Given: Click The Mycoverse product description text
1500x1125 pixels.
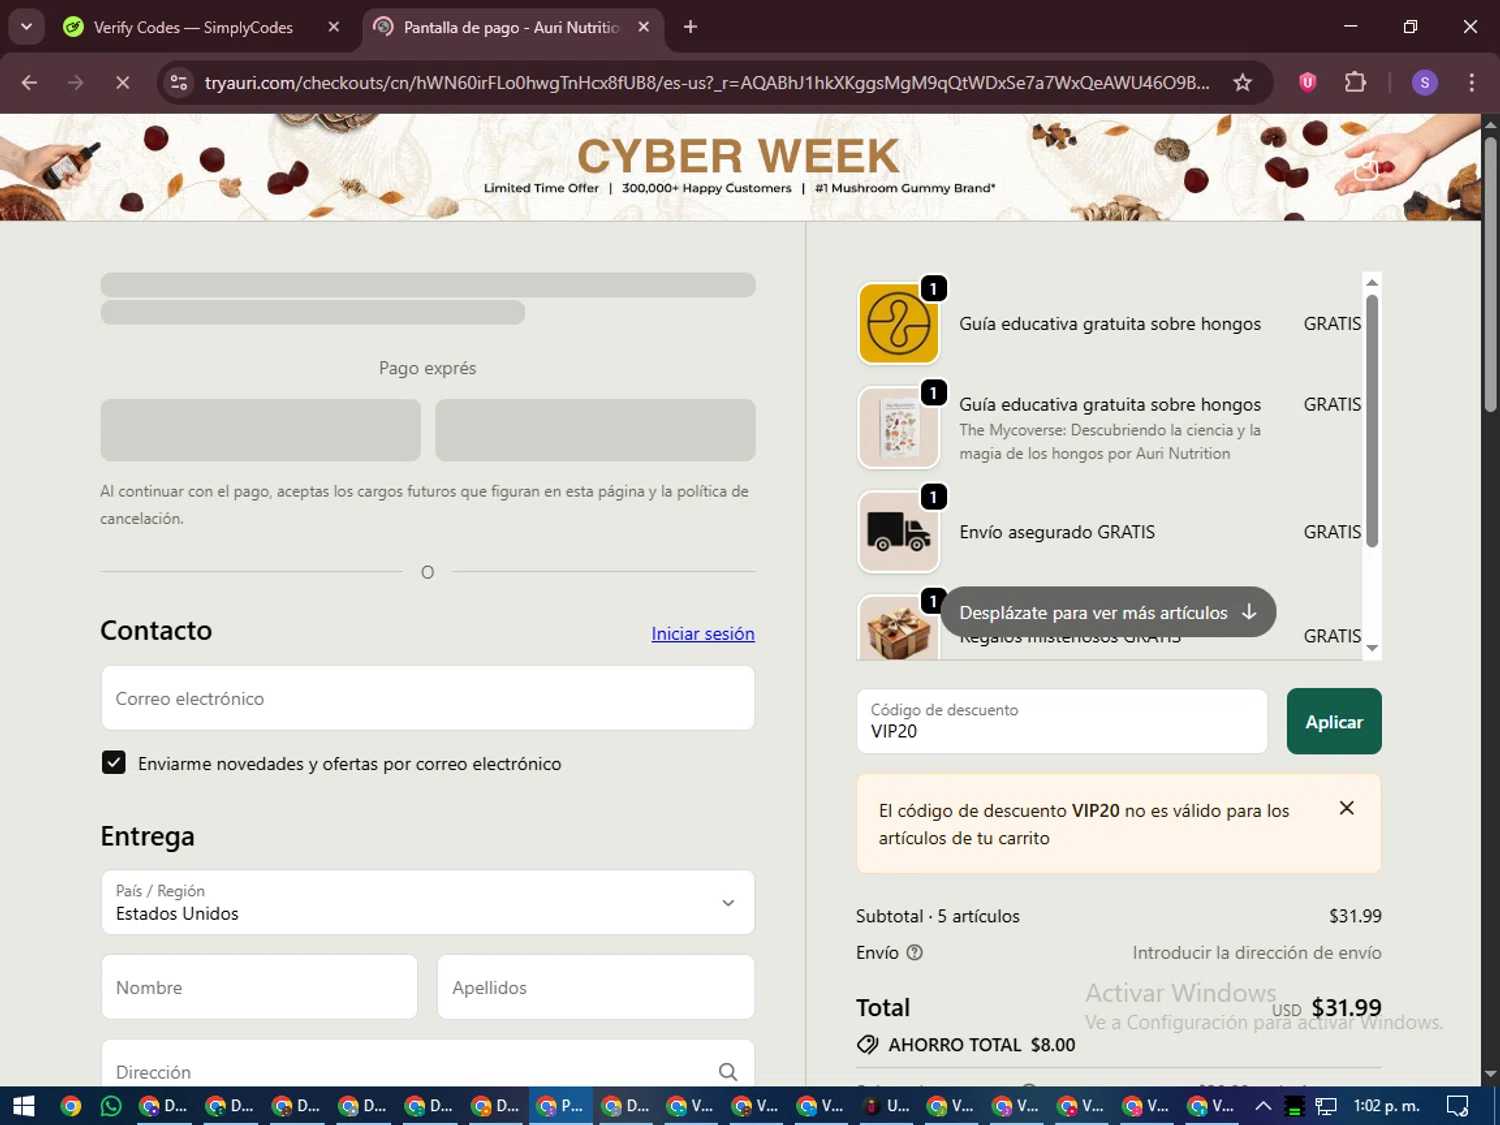Looking at the screenshot, I should pyautogui.click(x=1110, y=442).
